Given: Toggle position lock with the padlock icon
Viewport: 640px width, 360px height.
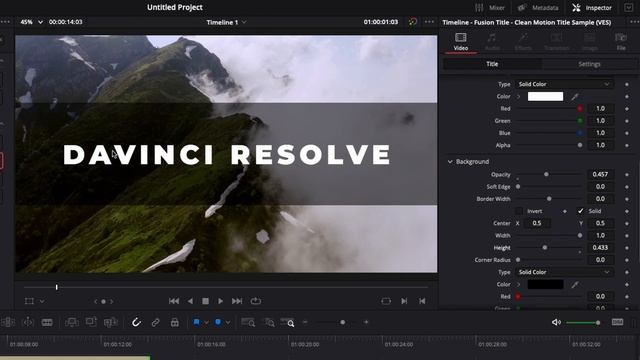Looking at the screenshot, I should [x=175, y=322].
